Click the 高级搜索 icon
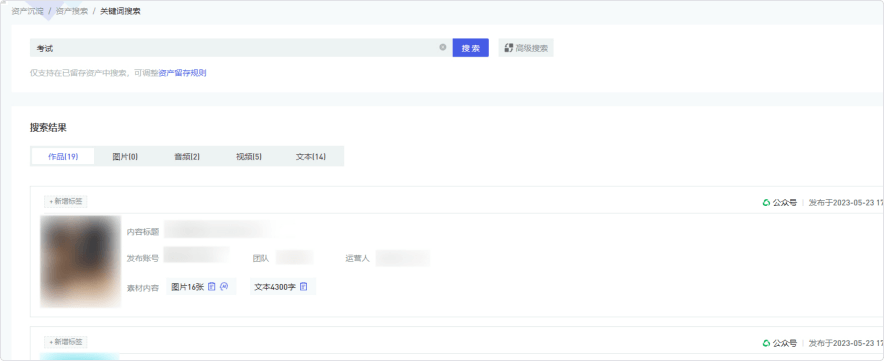The image size is (884, 361). click(x=509, y=48)
